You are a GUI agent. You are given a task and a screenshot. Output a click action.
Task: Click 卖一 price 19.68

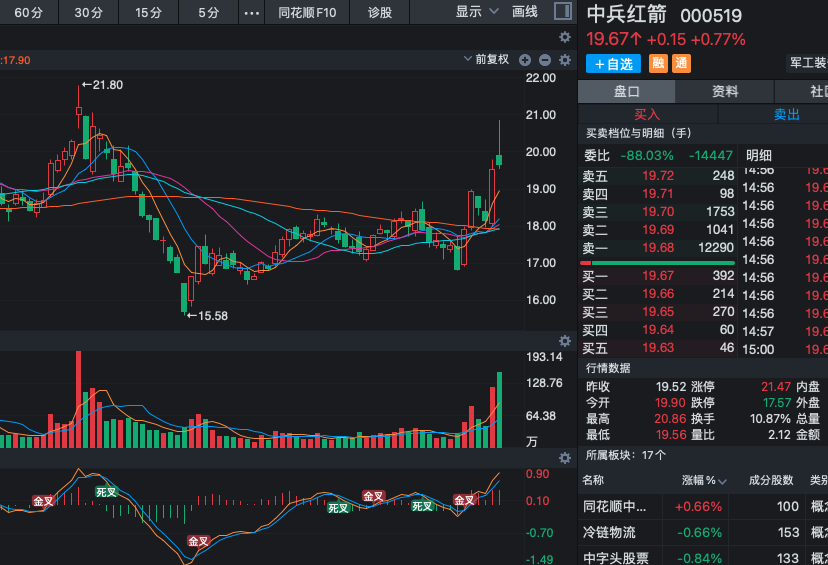pyautogui.click(x=658, y=248)
